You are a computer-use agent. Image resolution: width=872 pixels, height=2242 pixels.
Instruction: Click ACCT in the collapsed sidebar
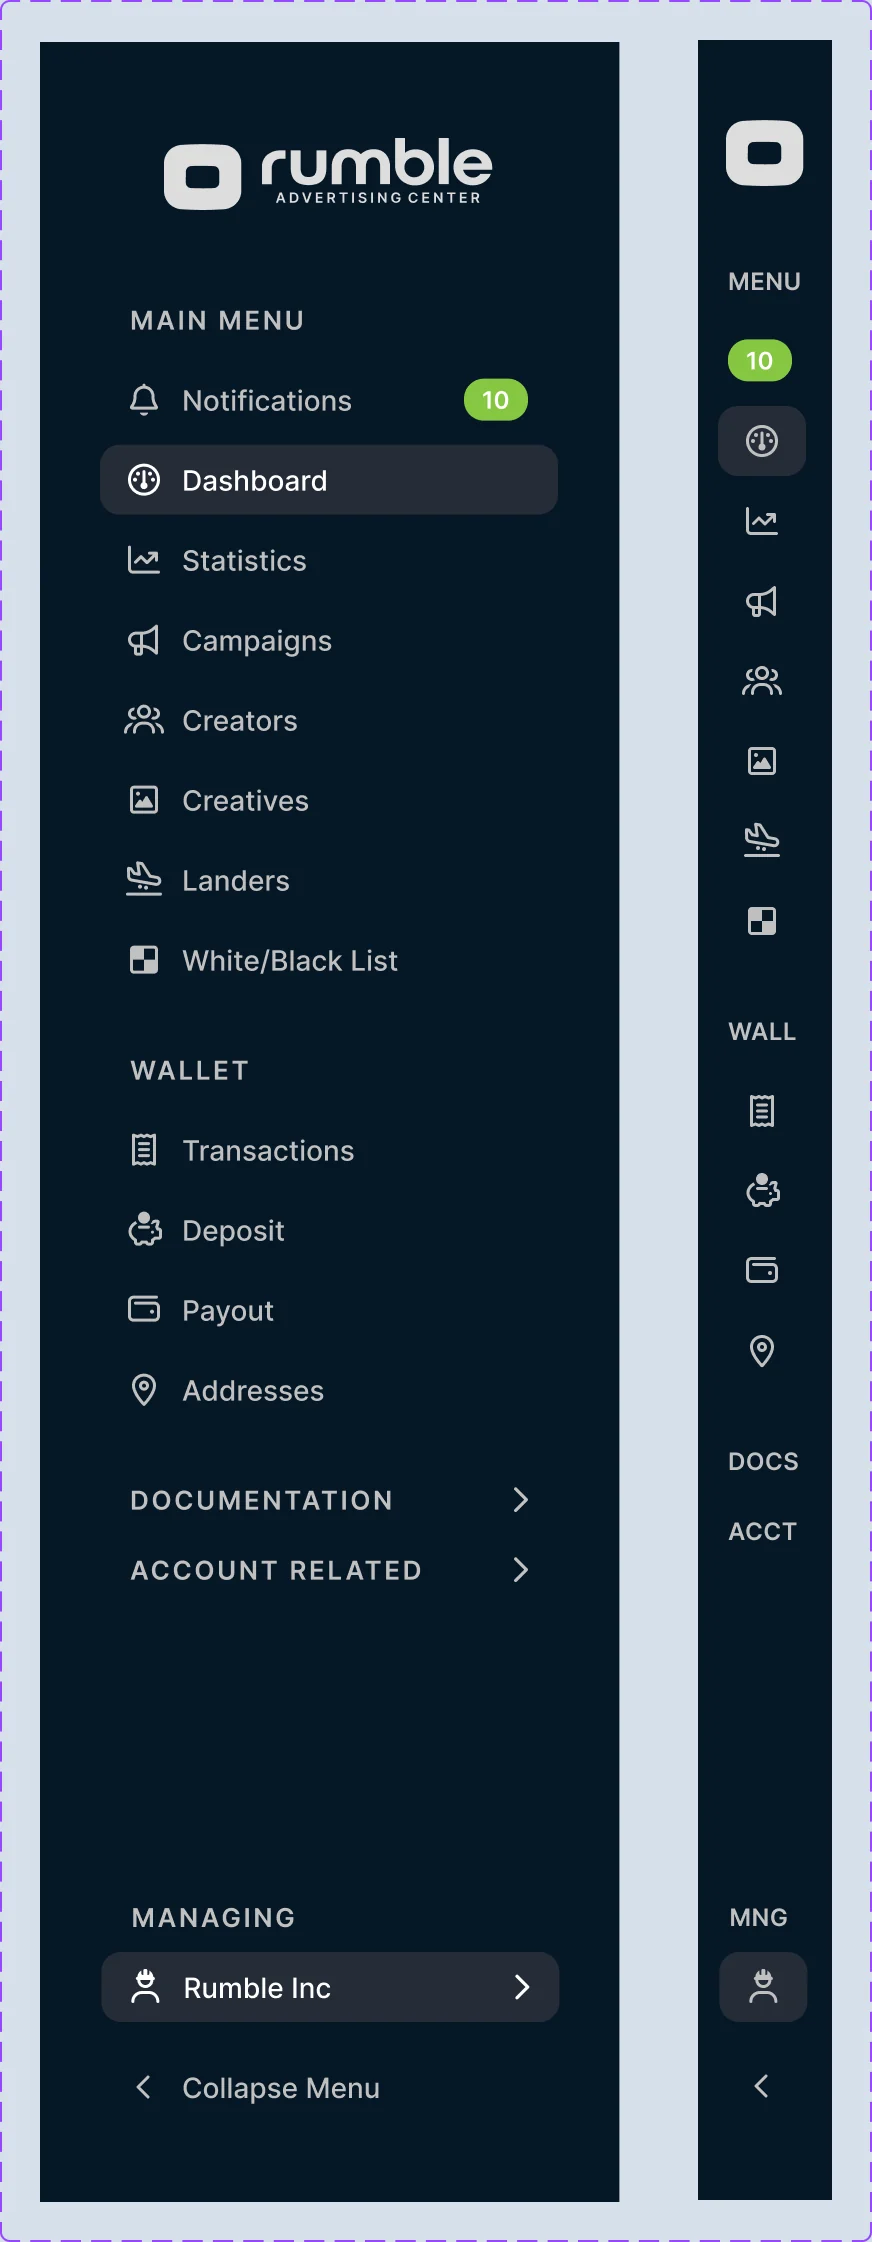pos(762,1531)
